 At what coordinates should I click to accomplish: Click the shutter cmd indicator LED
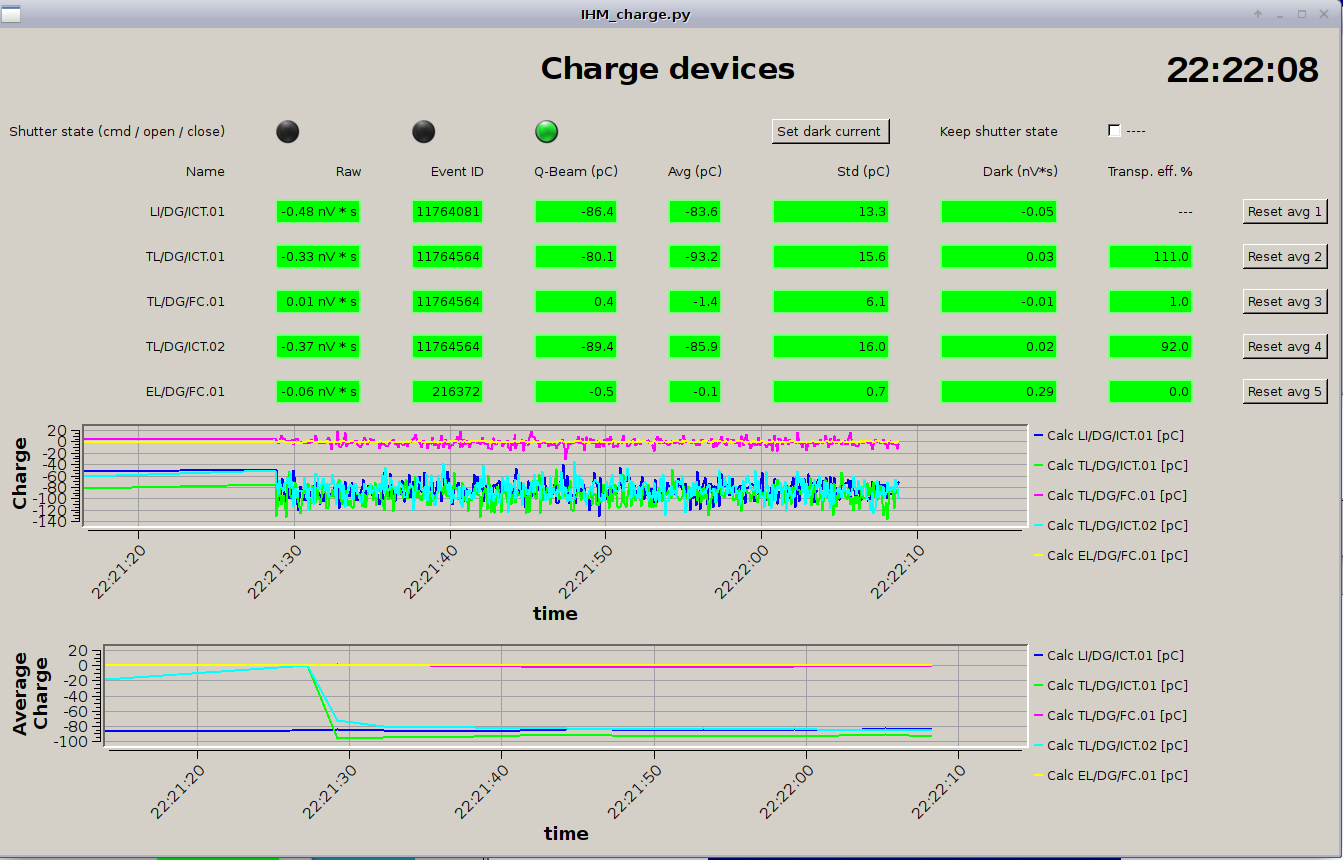287,131
